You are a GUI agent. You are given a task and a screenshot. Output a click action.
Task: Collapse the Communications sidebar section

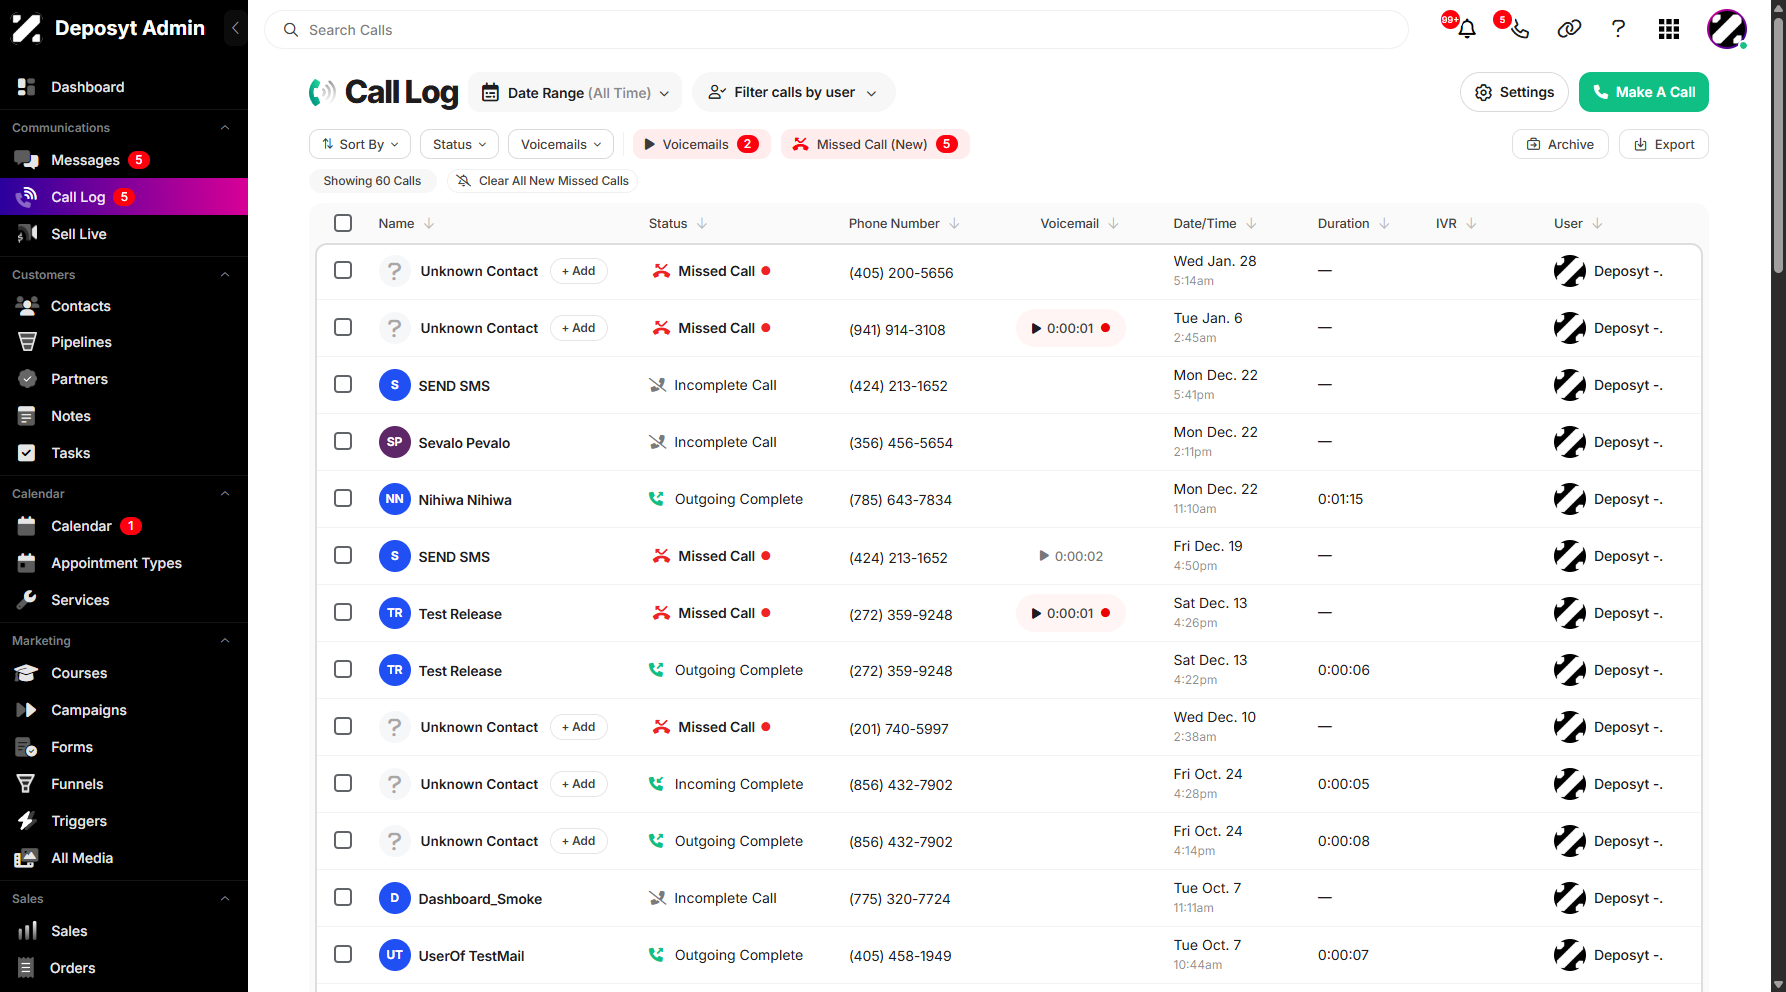click(x=225, y=128)
